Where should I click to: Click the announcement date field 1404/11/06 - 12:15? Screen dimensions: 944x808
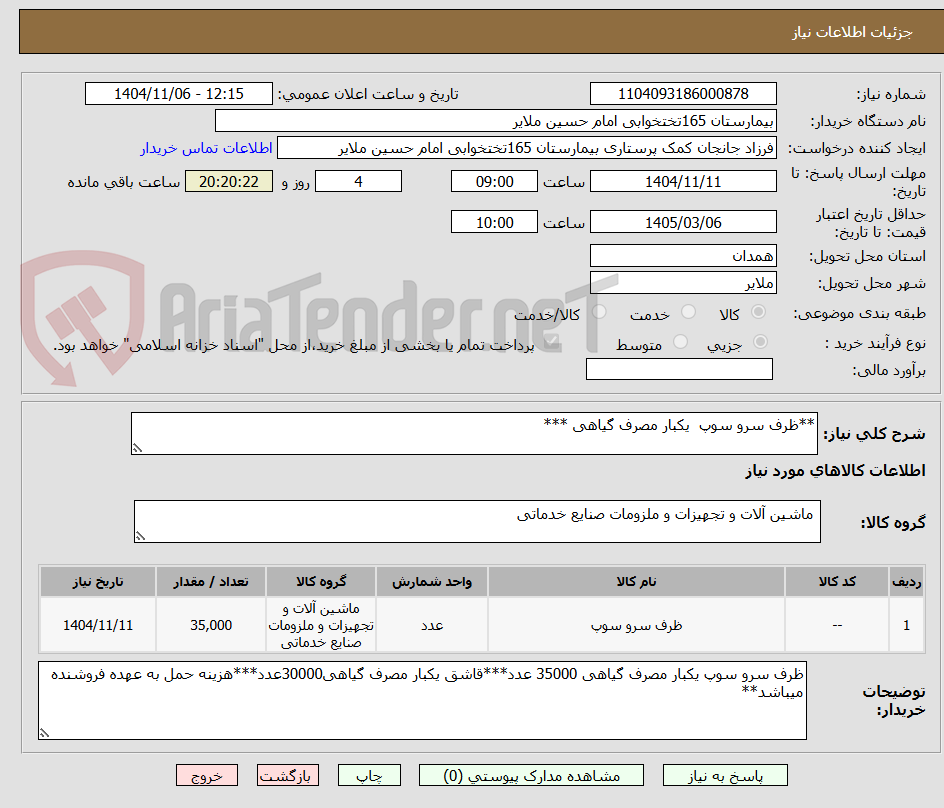click(179, 94)
